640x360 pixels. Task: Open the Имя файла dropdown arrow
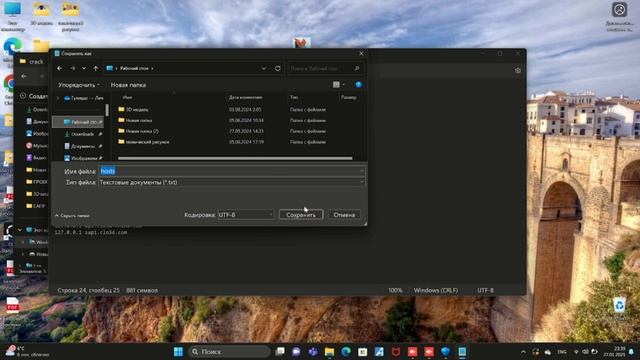pyautogui.click(x=362, y=171)
